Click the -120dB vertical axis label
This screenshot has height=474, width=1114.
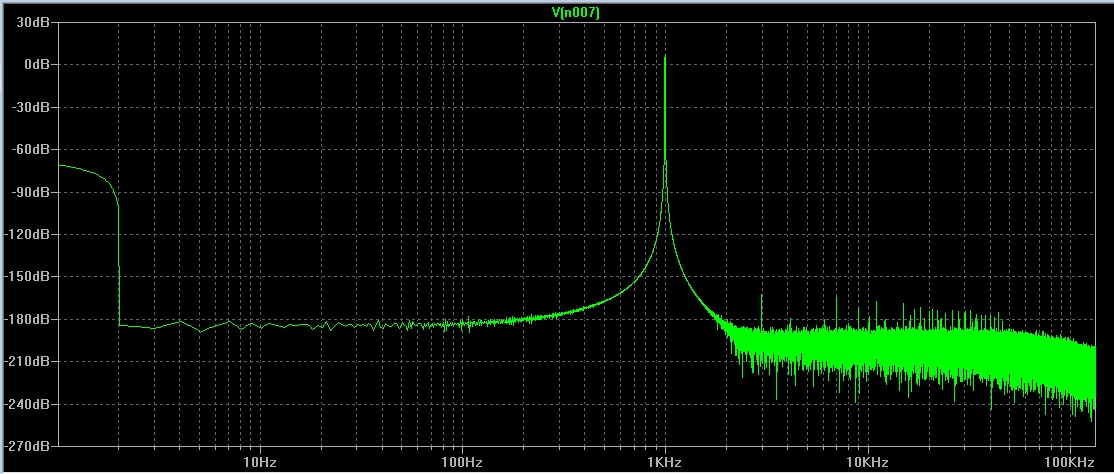point(28,235)
